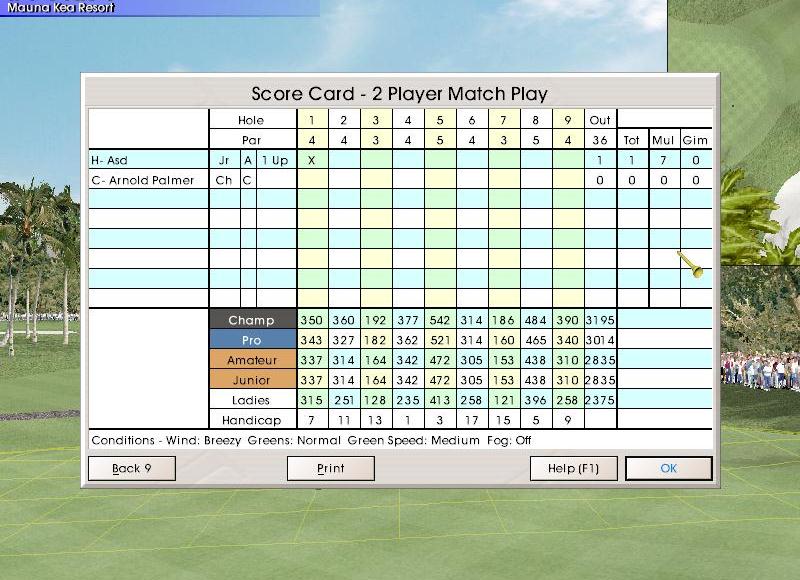The height and width of the screenshot is (580, 800).
Task: Select the Champ tee label
Action: click(x=252, y=320)
